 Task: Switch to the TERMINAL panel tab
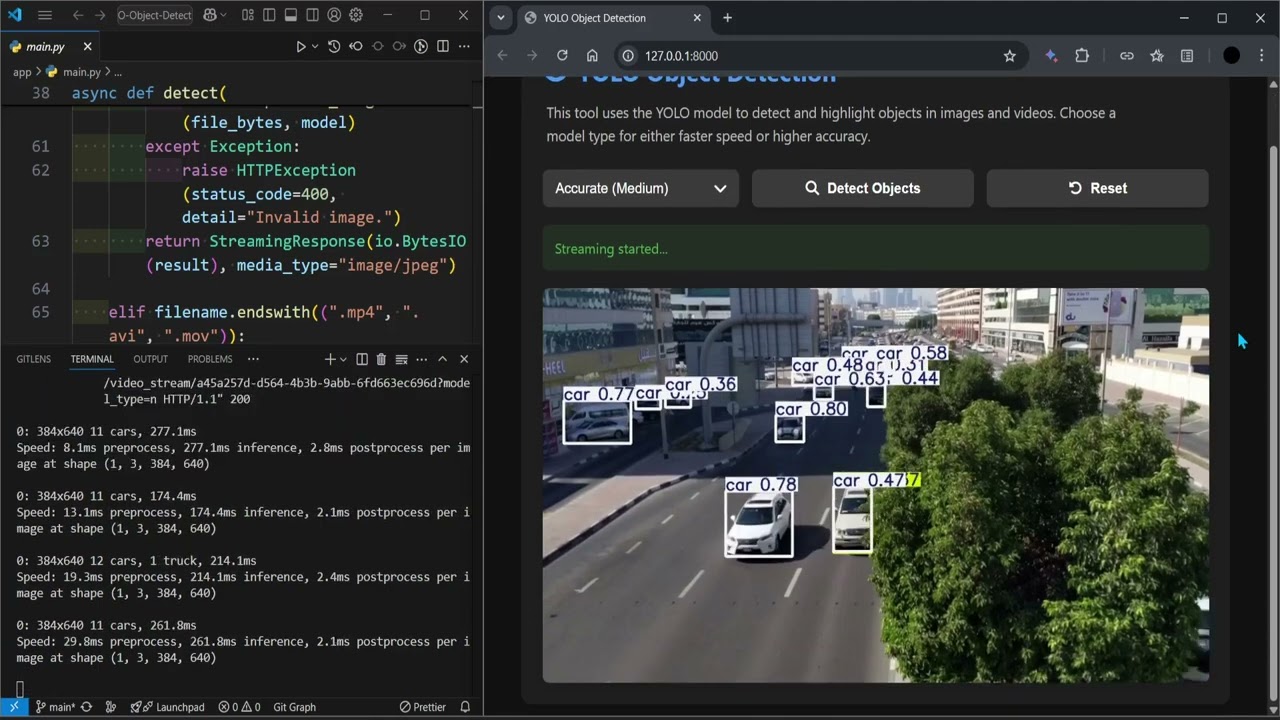[92, 359]
